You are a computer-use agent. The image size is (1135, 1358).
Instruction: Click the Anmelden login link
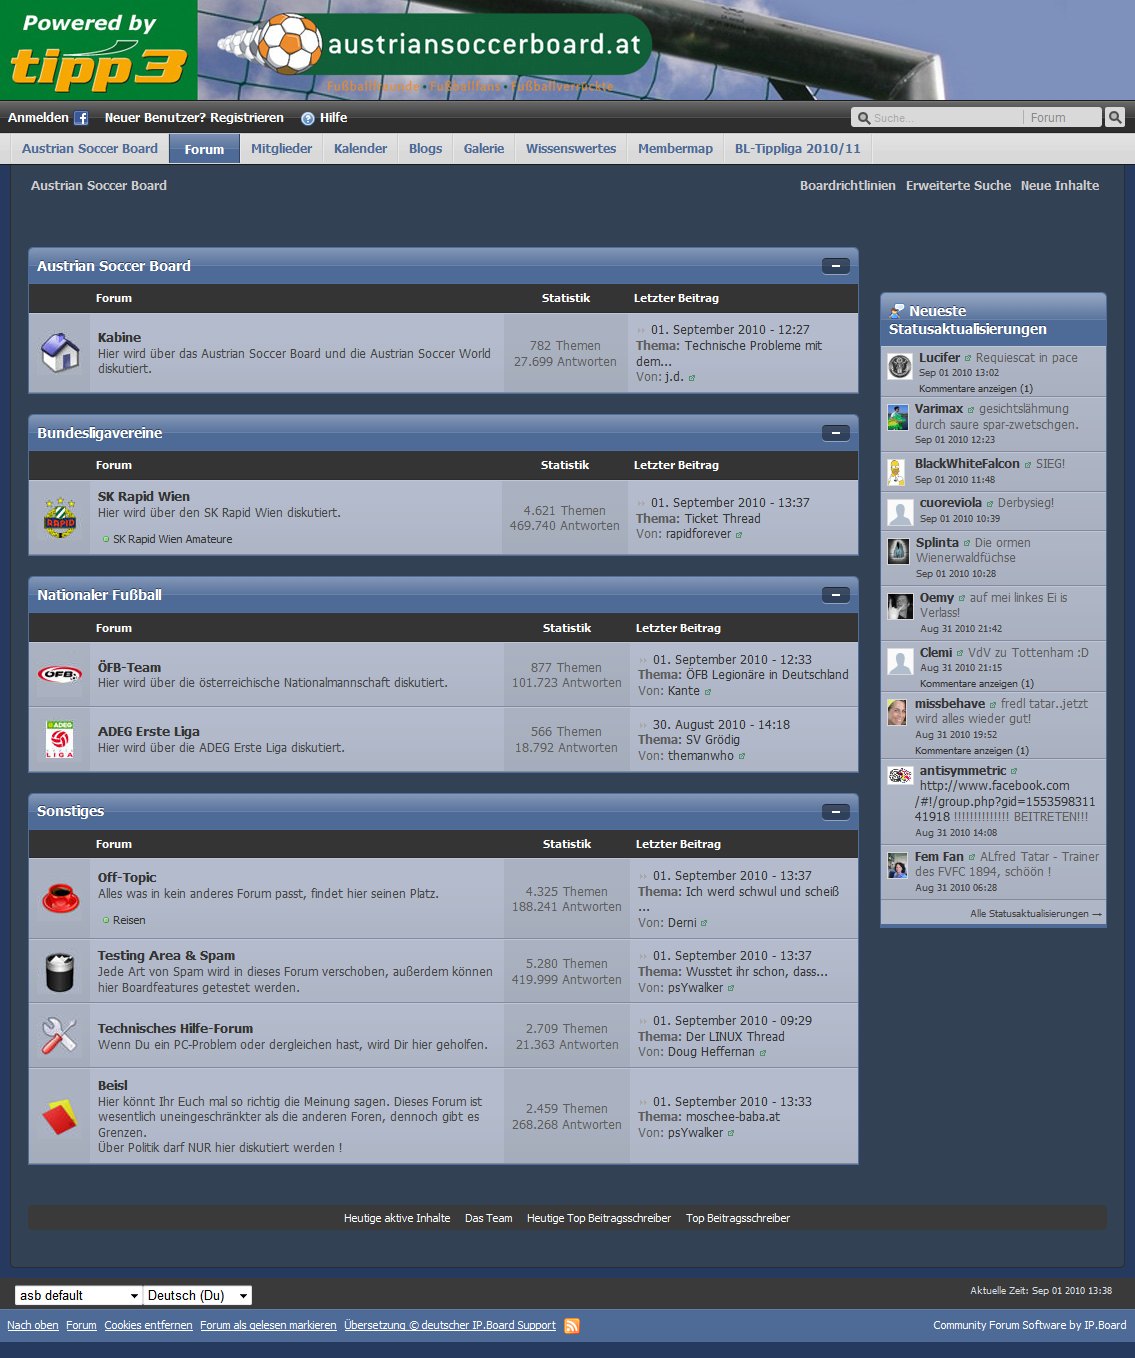pyautogui.click(x=38, y=118)
